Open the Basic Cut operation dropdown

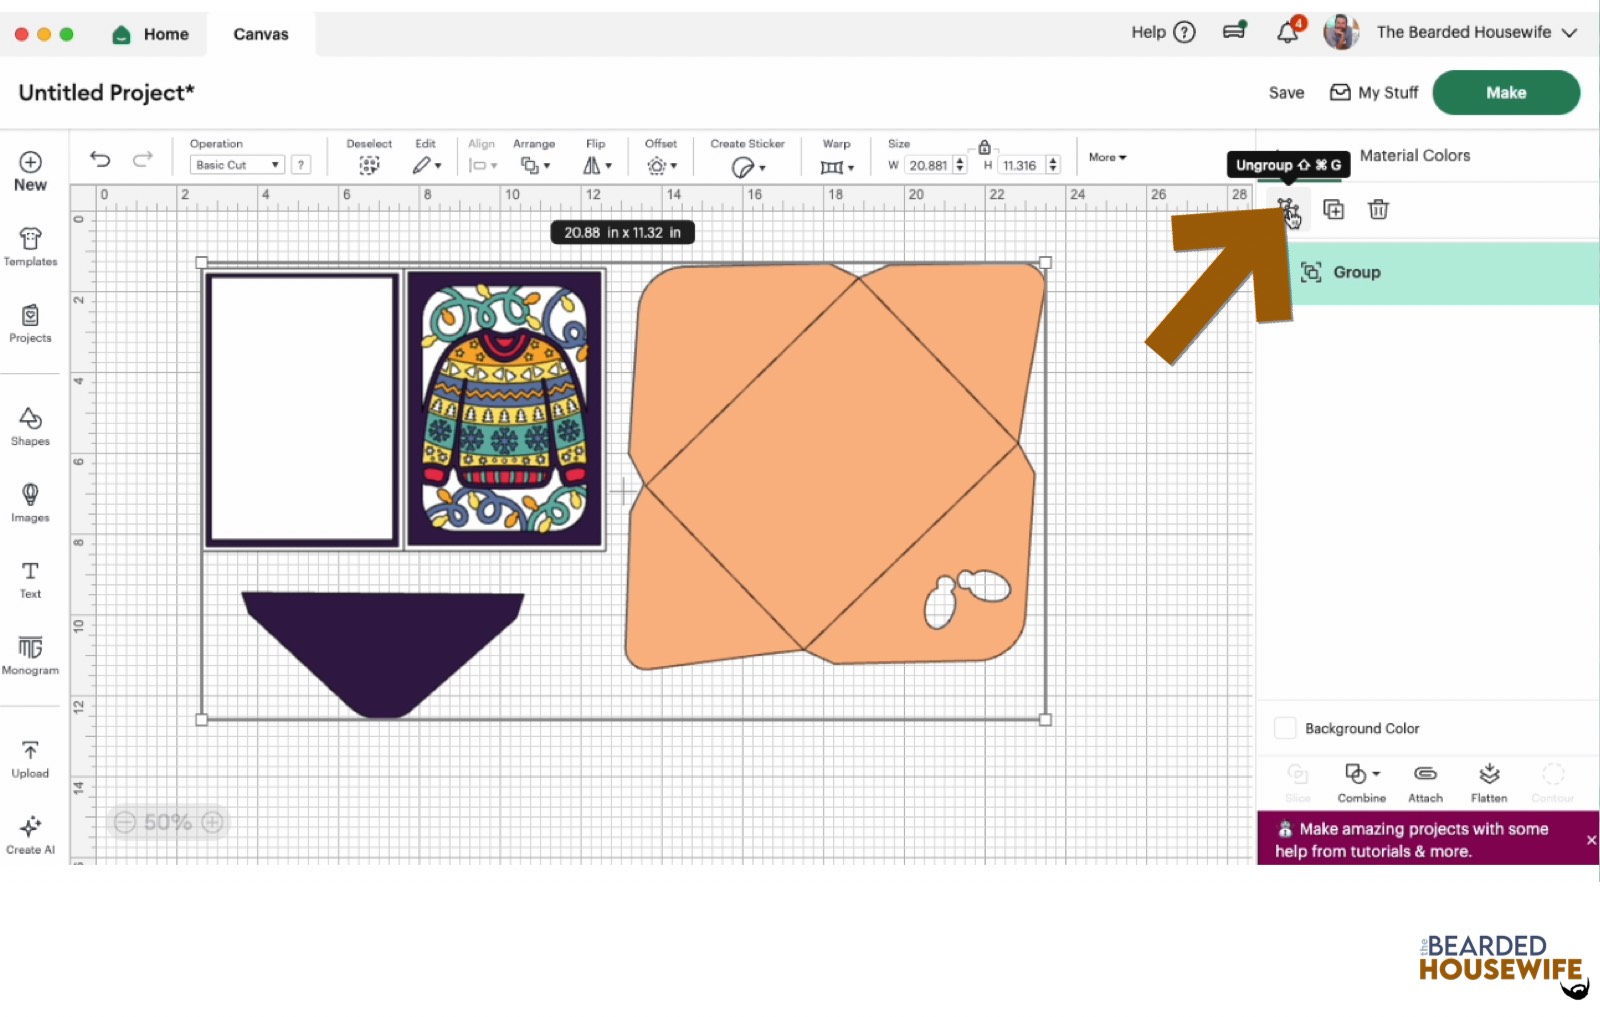tap(235, 164)
